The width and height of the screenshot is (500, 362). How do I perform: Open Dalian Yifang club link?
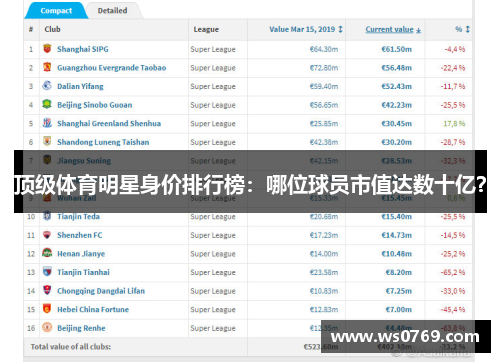(80, 87)
